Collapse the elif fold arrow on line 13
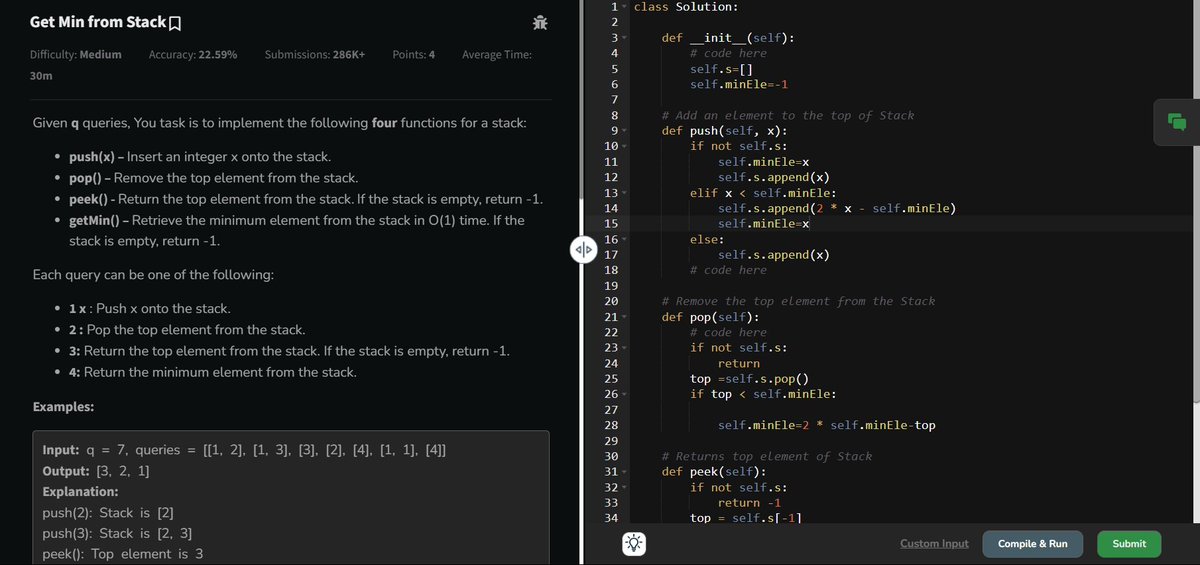The width and height of the screenshot is (1200, 565). [625, 193]
